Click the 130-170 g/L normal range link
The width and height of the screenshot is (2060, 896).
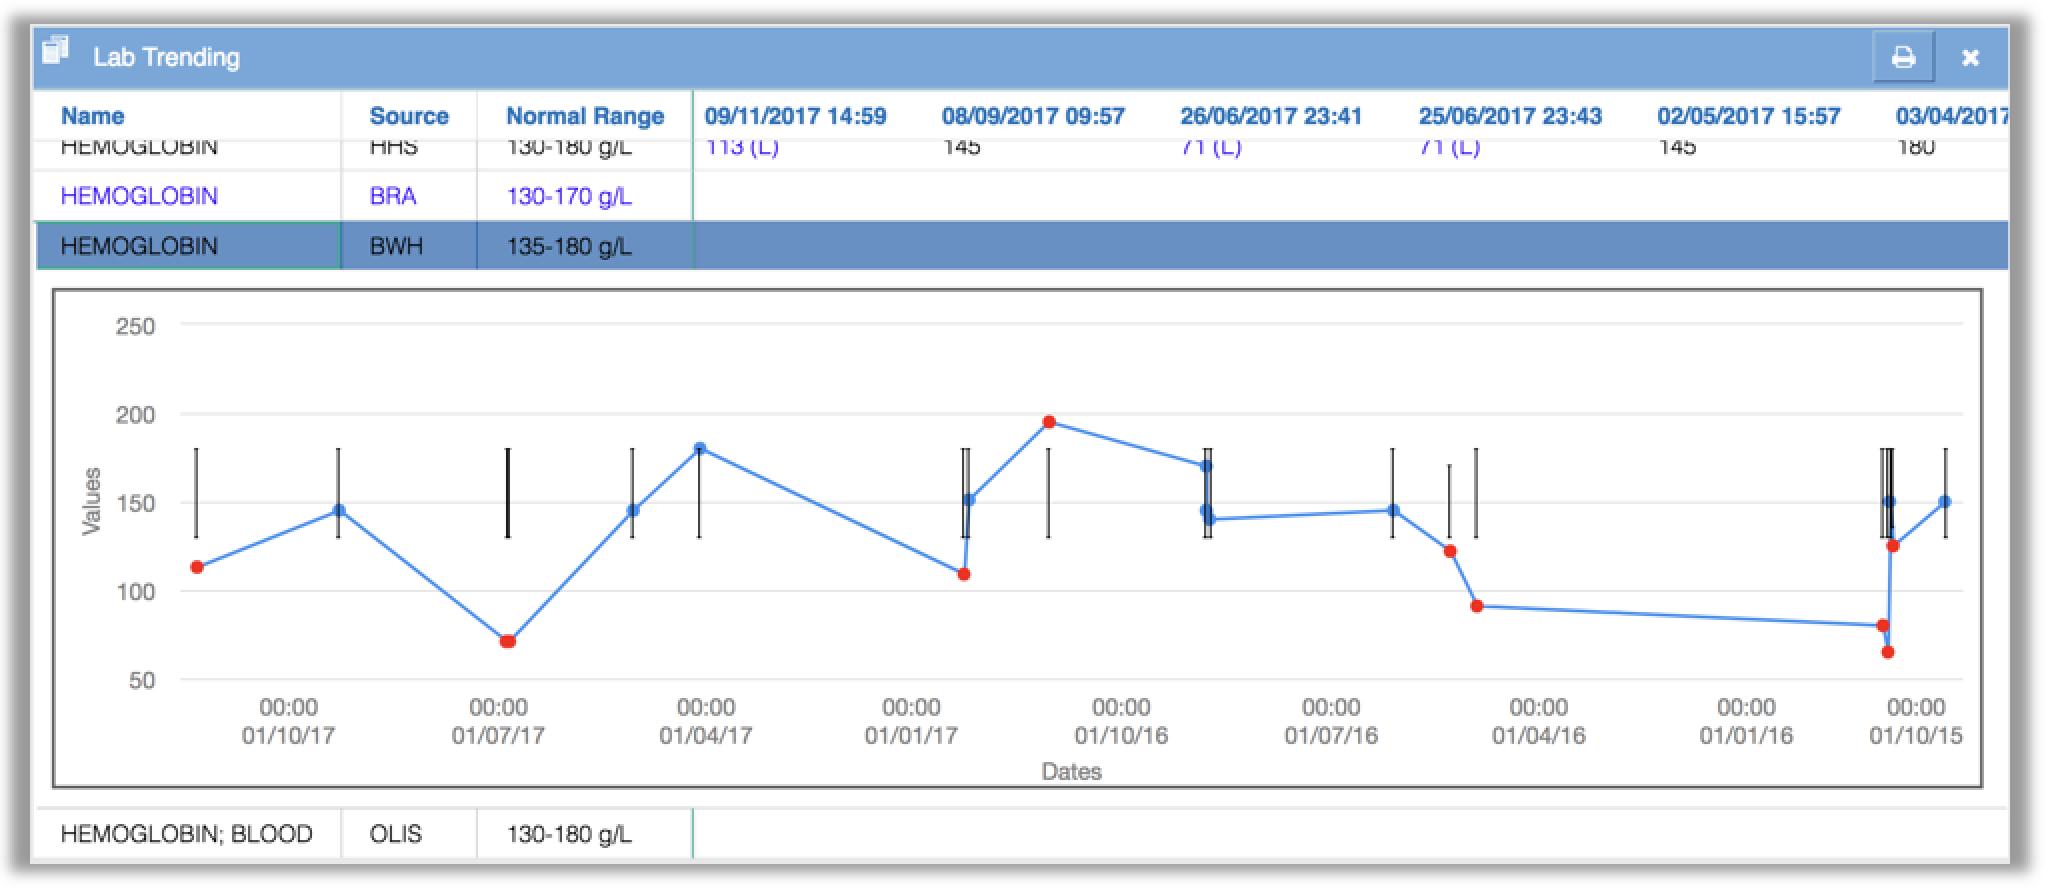tap(569, 196)
